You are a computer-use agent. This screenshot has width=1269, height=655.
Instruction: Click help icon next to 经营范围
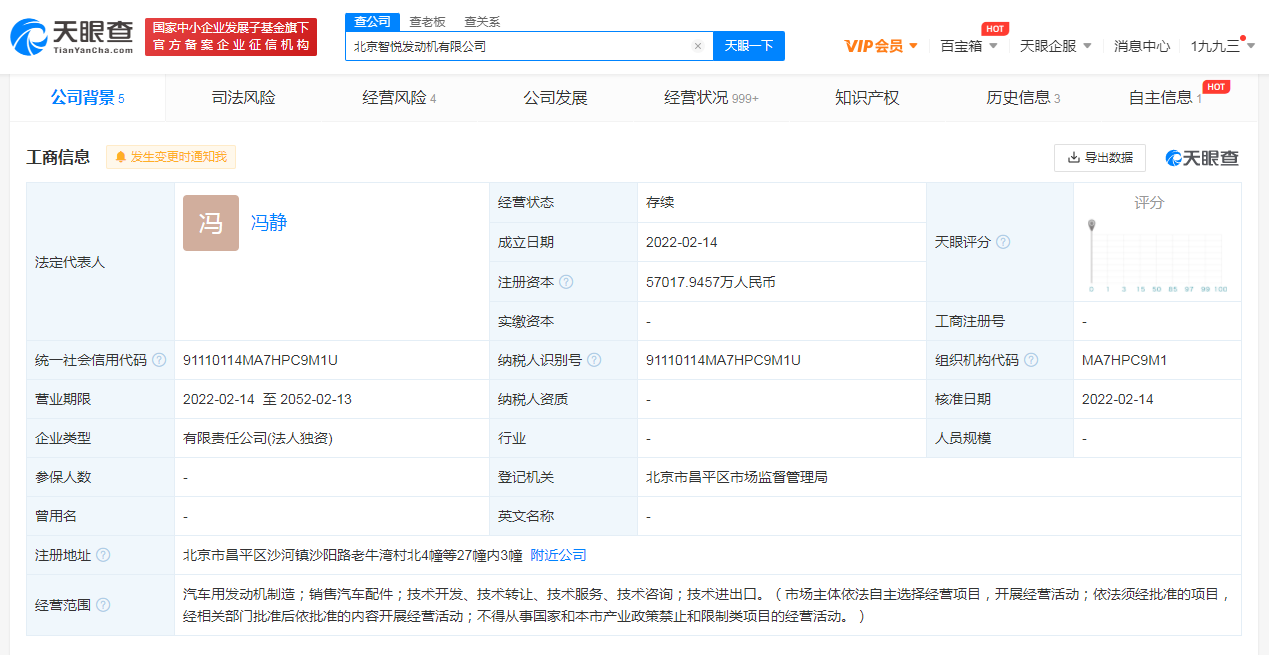[x=103, y=605]
